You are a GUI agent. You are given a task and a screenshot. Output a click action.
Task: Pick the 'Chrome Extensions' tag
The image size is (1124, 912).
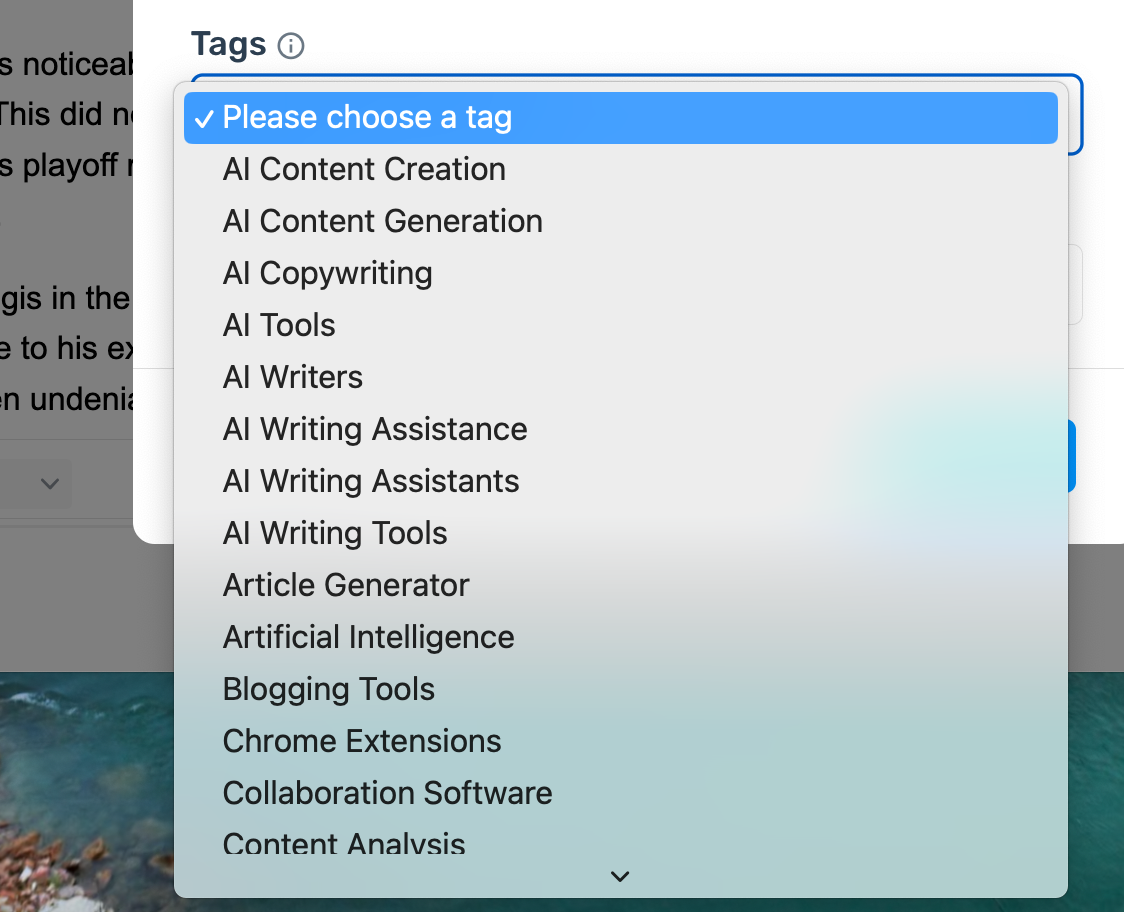(362, 742)
